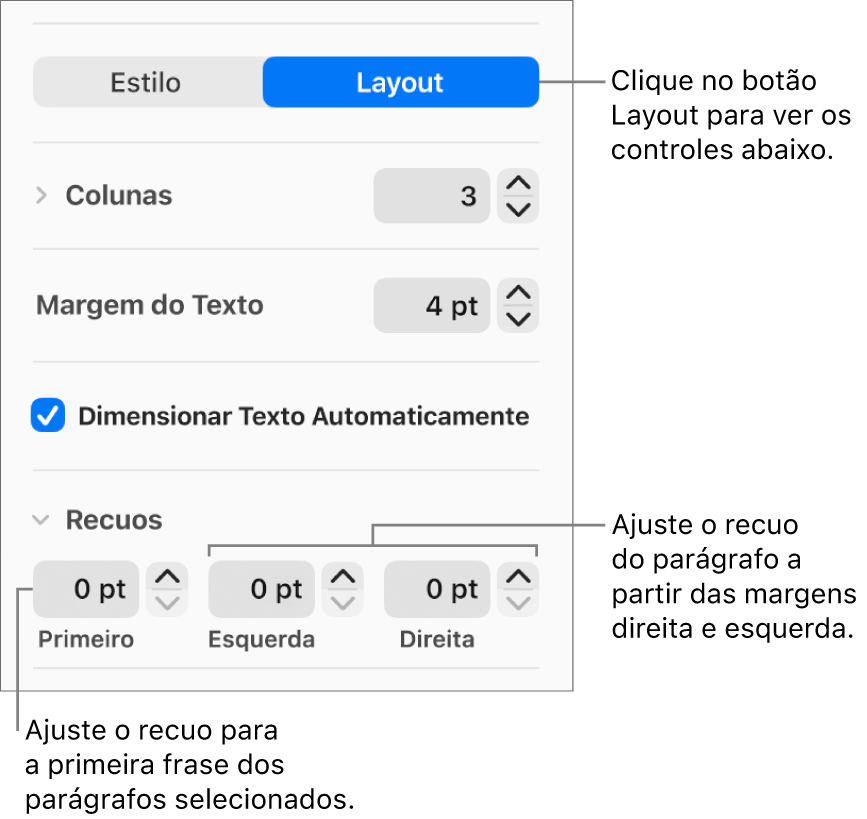Screen dimensions: 867x819
Task: Select the Layout tab
Action: [x=401, y=82]
